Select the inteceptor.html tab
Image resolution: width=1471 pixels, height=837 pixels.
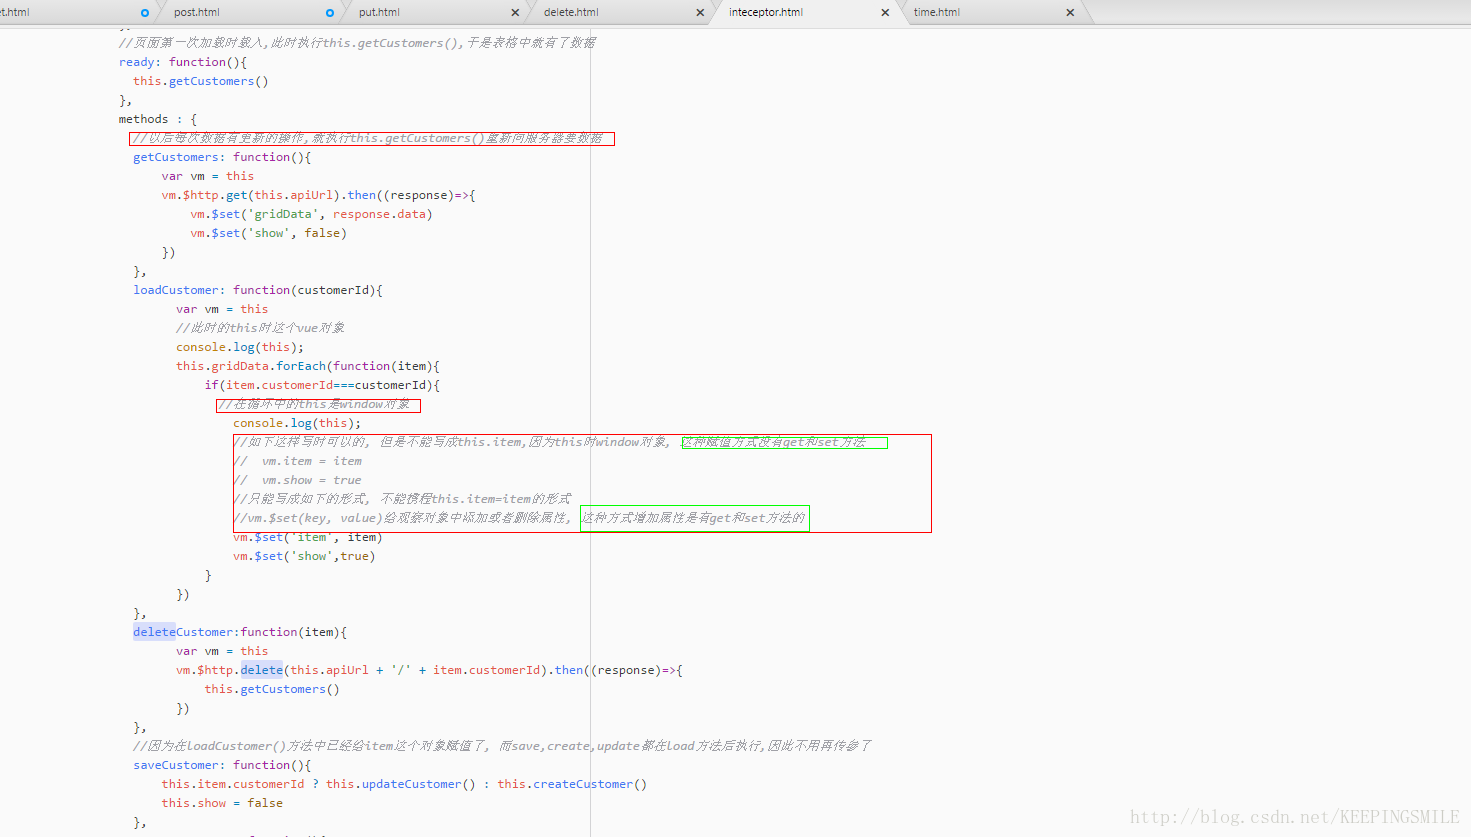coord(765,12)
